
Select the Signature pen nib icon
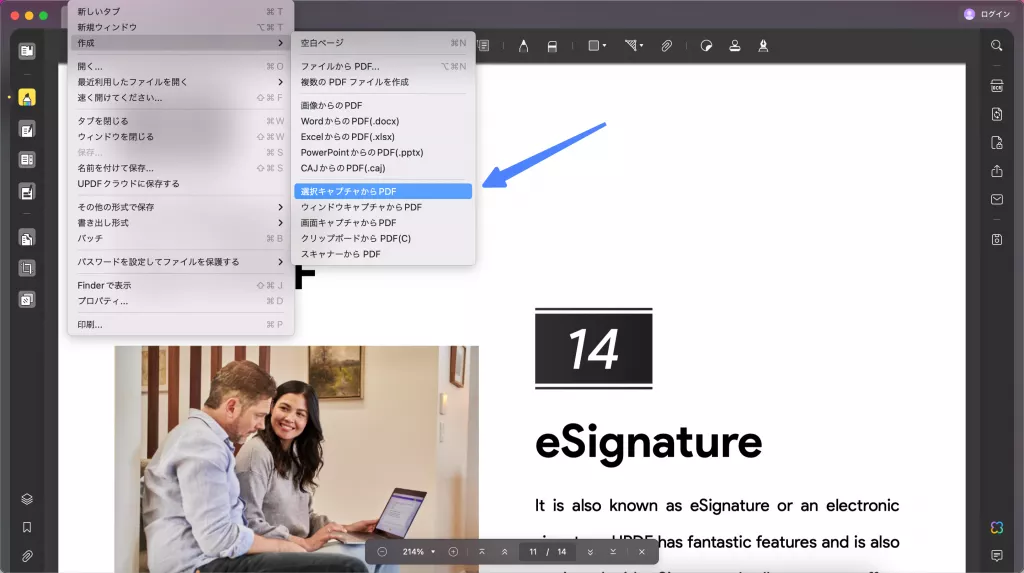click(x=763, y=46)
